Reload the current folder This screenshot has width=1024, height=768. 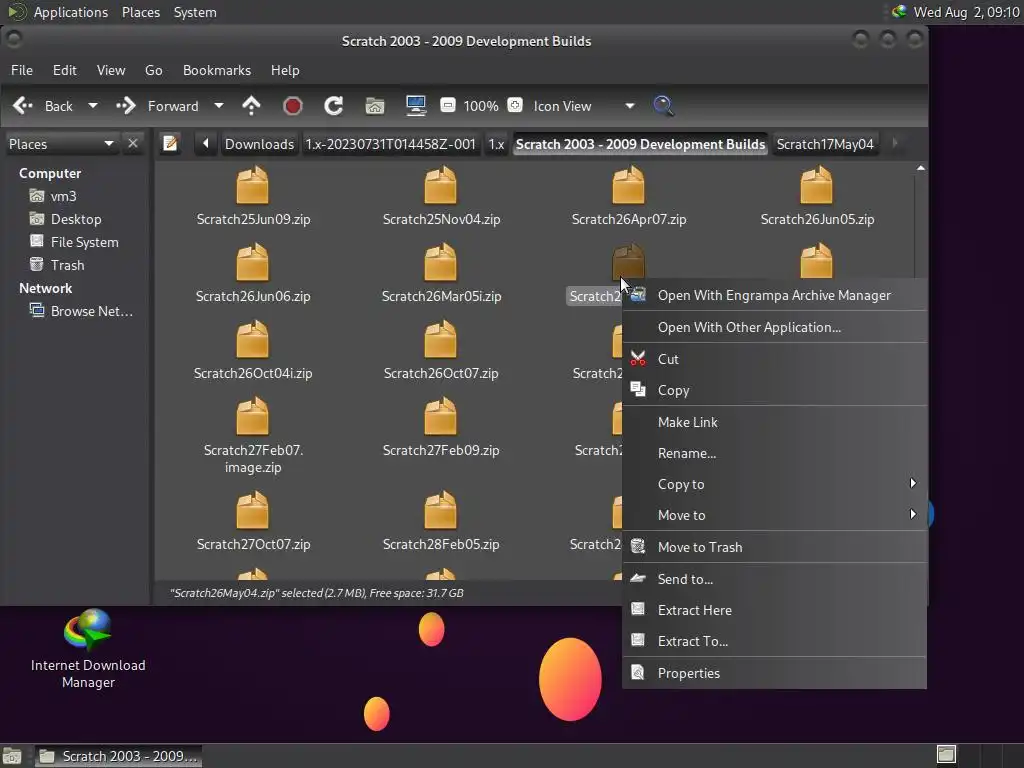334,106
